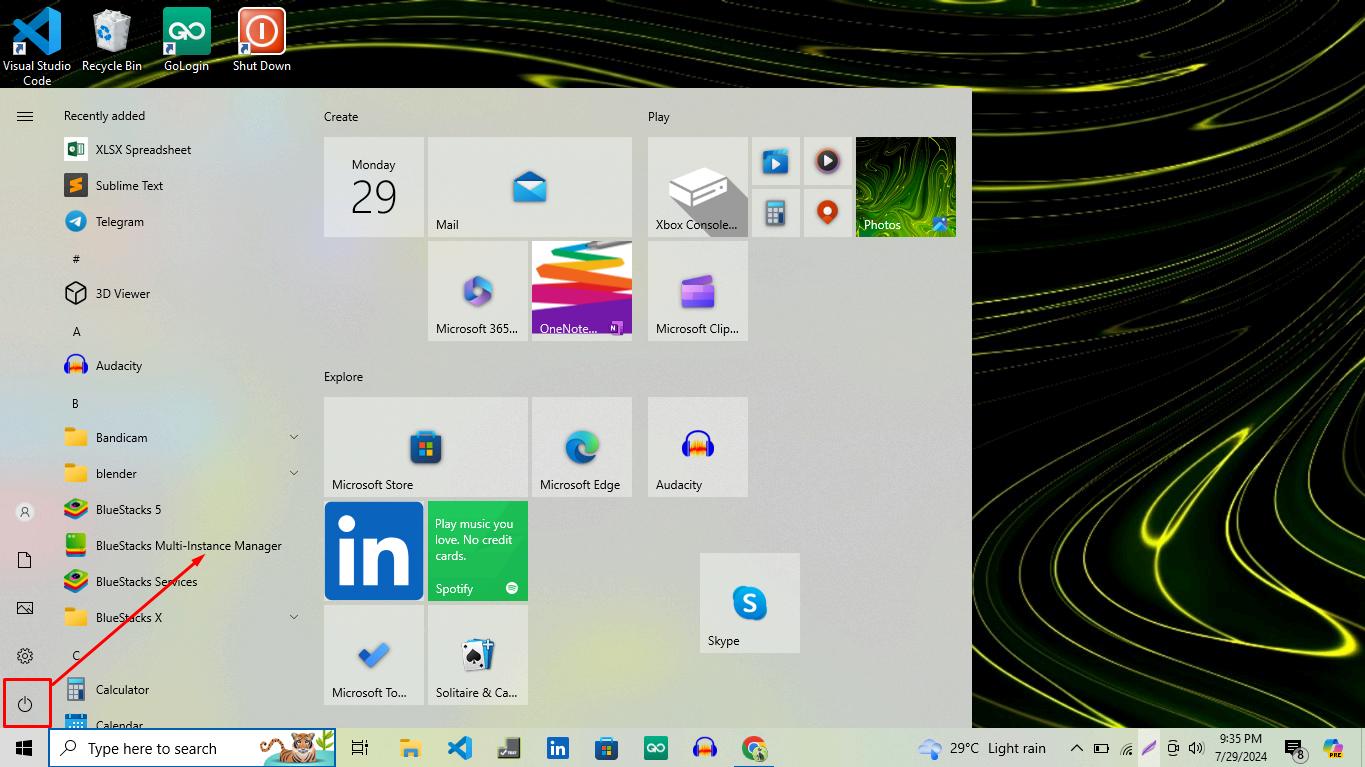This screenshot has height=767, width=1365.
Task: Open the weather widget showing Light rain
Action: click(982, 748)
